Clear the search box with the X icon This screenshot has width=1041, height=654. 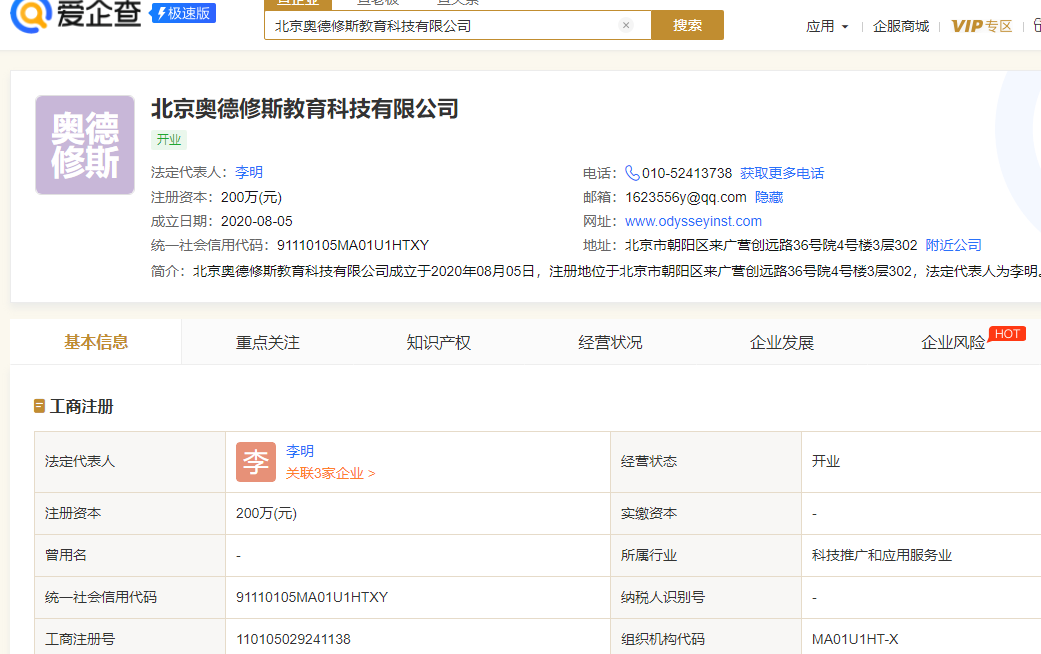[x=625, y=25]
